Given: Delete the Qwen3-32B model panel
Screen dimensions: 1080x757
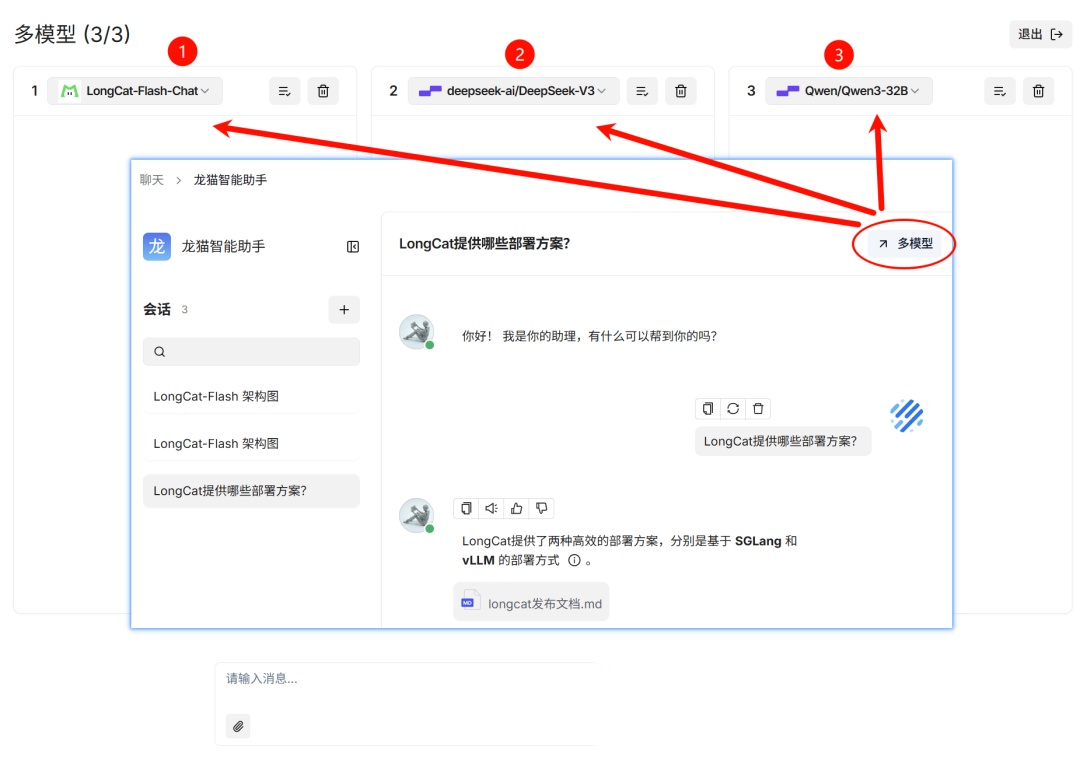Looking at the screenshot, I should tap(1039, 91).
